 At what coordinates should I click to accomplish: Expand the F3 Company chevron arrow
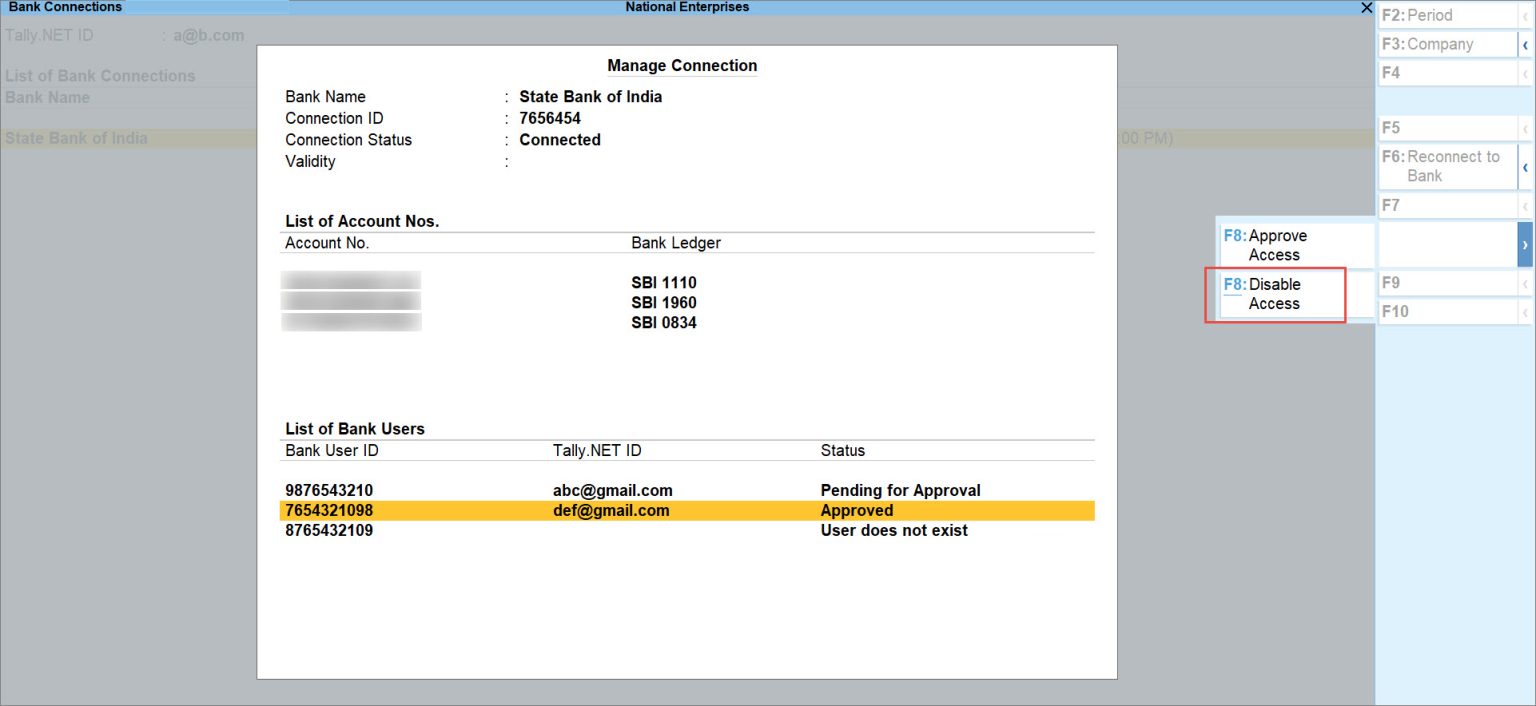(1525, 45)
